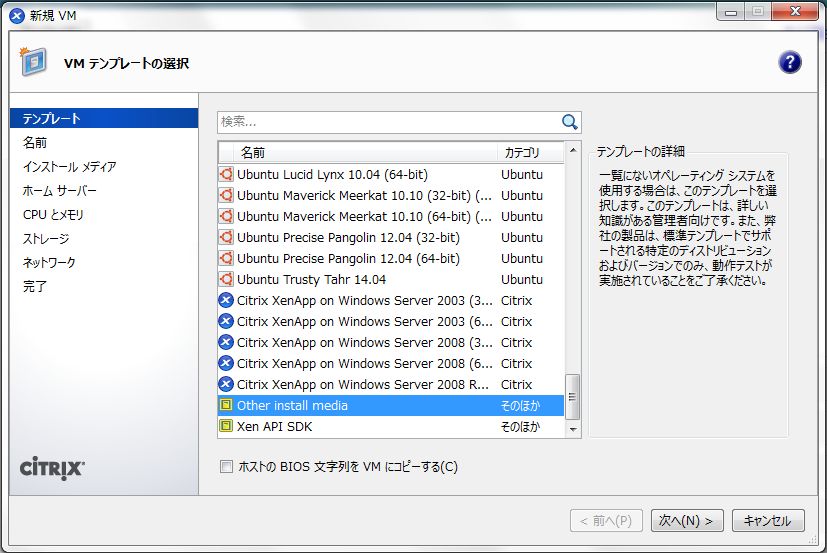Screen dimensions: 827x553
Task: Click Citrix category of XenApp 2008 R... row
Action: point(516,384)
